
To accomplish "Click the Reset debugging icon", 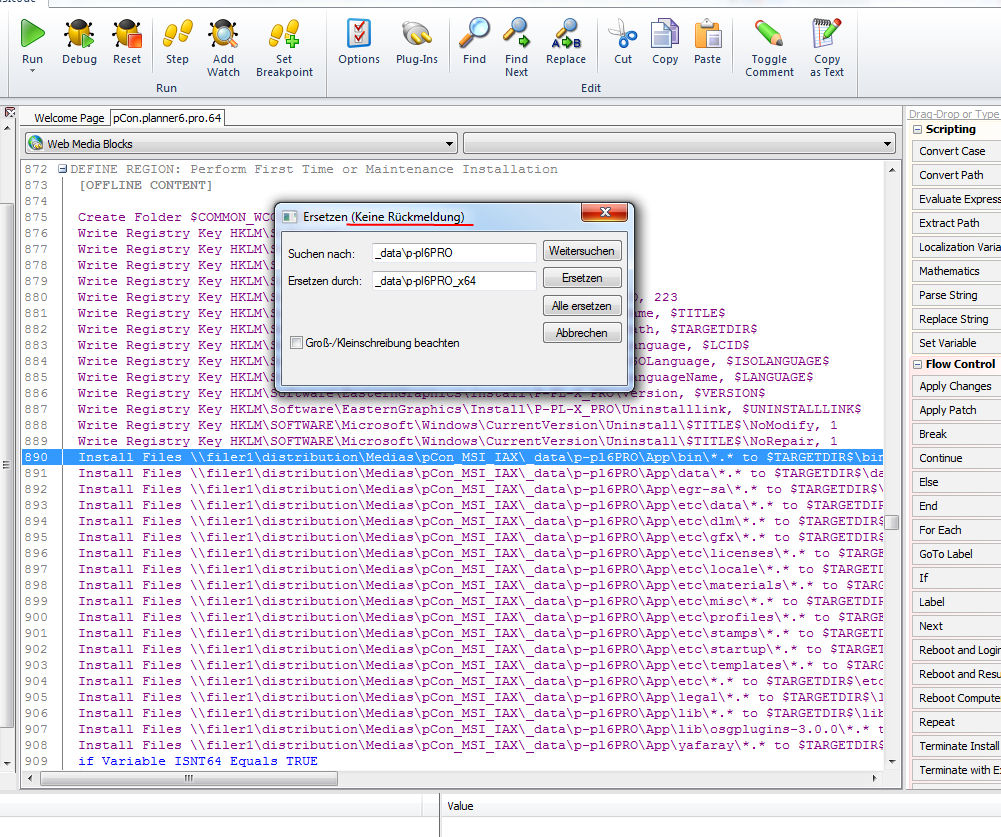I will pyautogui.click(x=126, y=33).
